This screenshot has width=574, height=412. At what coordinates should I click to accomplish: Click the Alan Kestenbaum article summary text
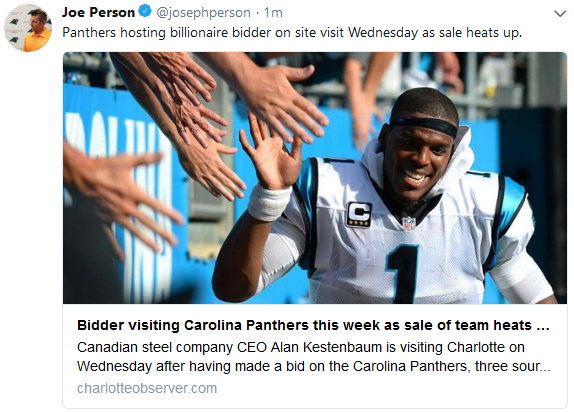click(x=313, y=357)
